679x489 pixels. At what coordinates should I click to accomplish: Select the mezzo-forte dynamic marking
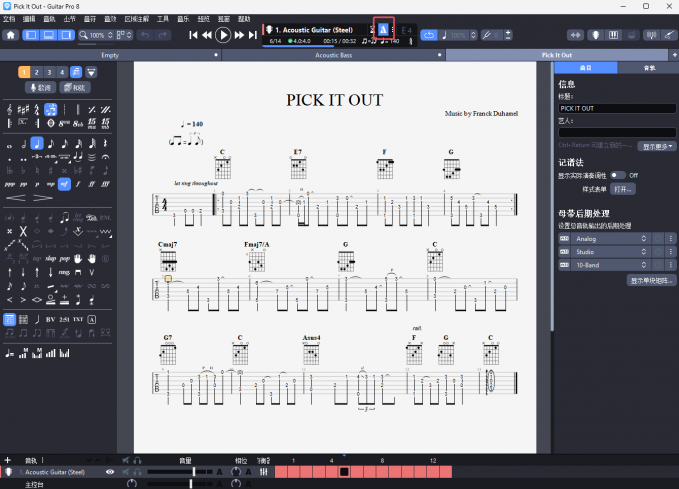(x=64, y=184)
